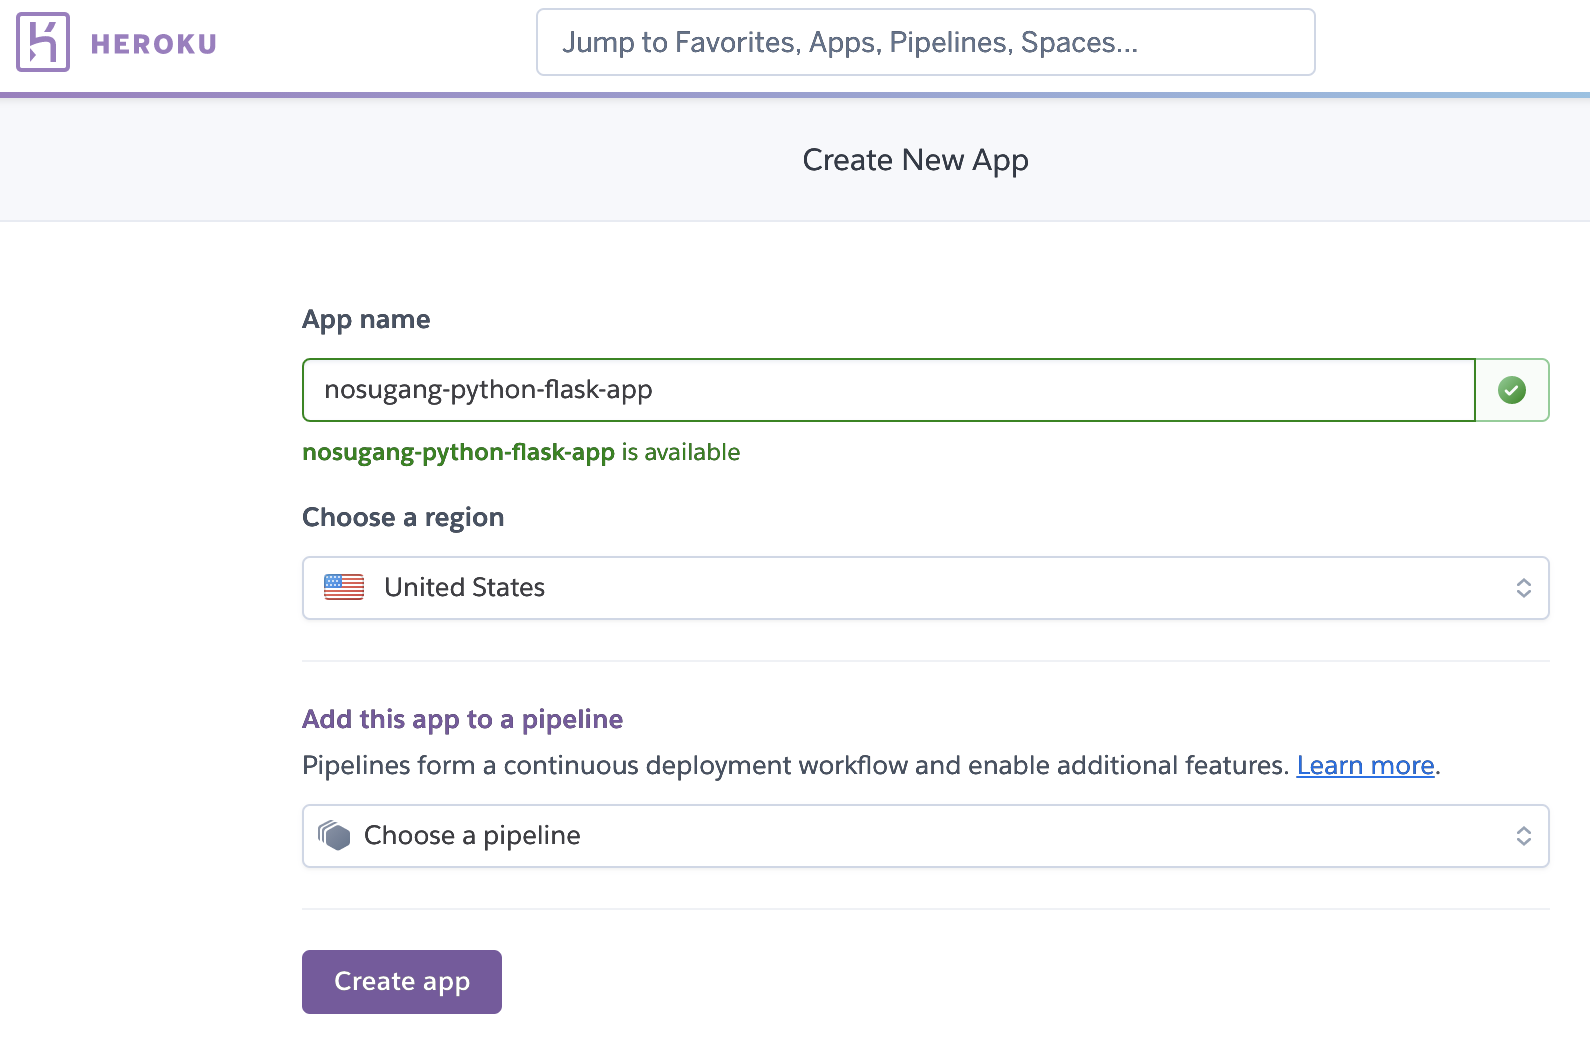Click the HEROKU wordmark text
Image resolution: width=1590 pixels, height=1056 pixels.
154,44
